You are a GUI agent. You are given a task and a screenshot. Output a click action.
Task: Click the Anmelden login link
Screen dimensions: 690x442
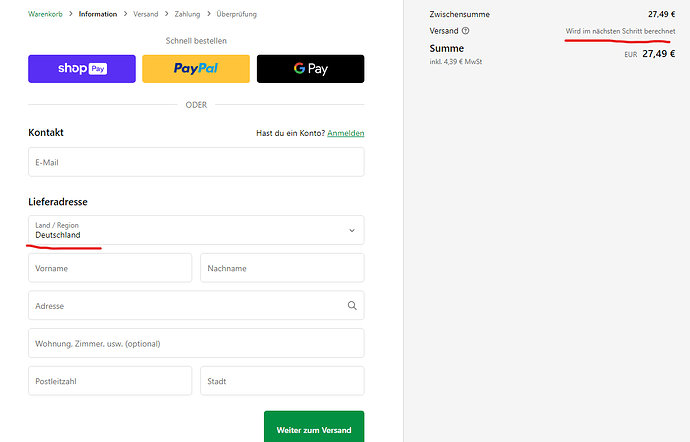pos(346,133)
